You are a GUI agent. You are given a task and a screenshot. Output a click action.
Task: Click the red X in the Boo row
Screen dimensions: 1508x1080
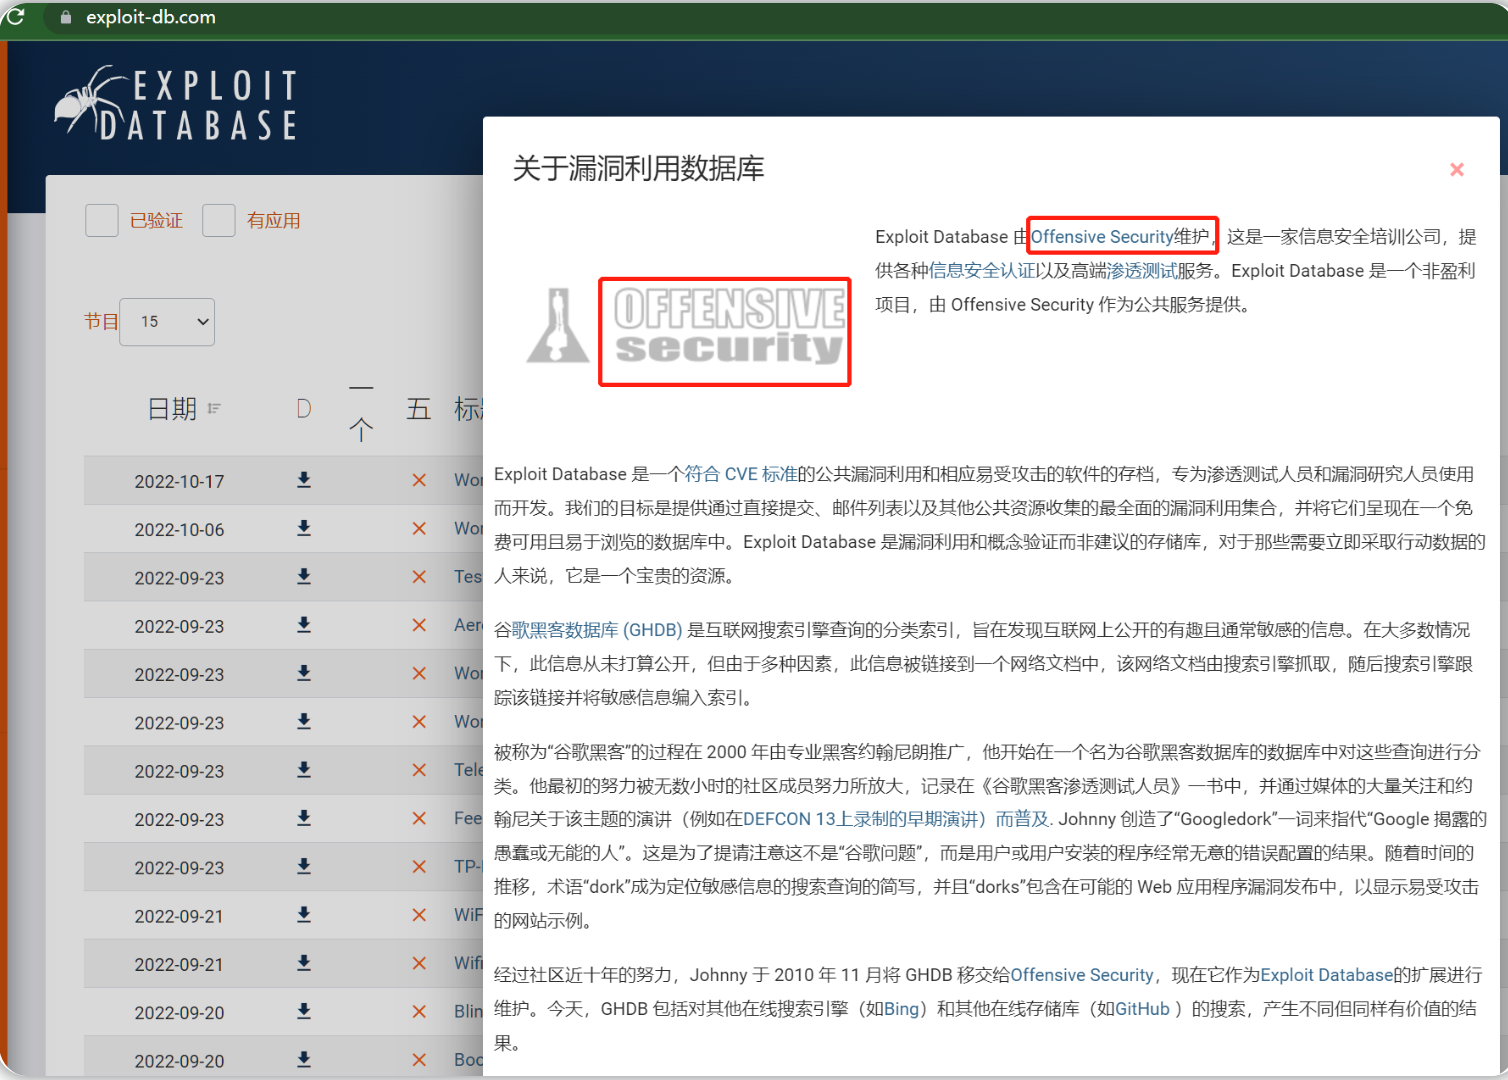(x=419, y=1059)
